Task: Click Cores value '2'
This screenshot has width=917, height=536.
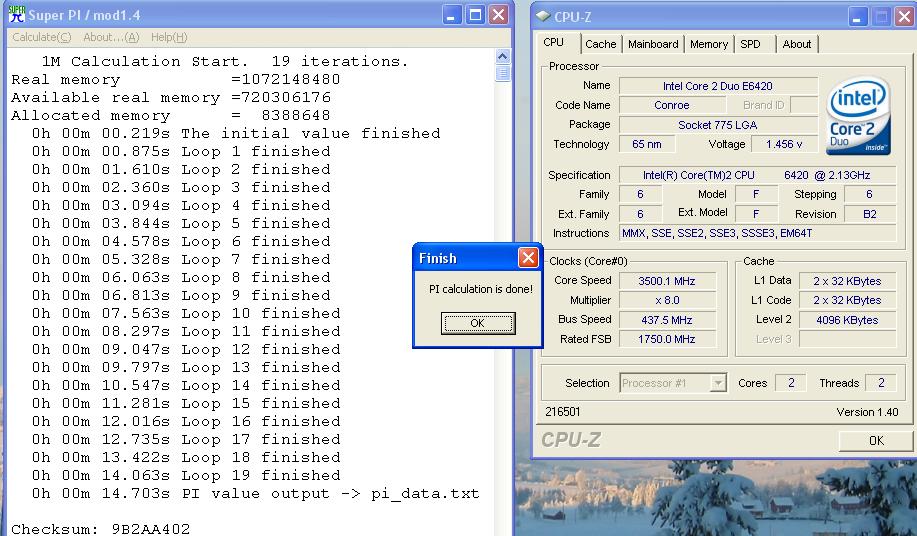Action: tap(791, 383)
